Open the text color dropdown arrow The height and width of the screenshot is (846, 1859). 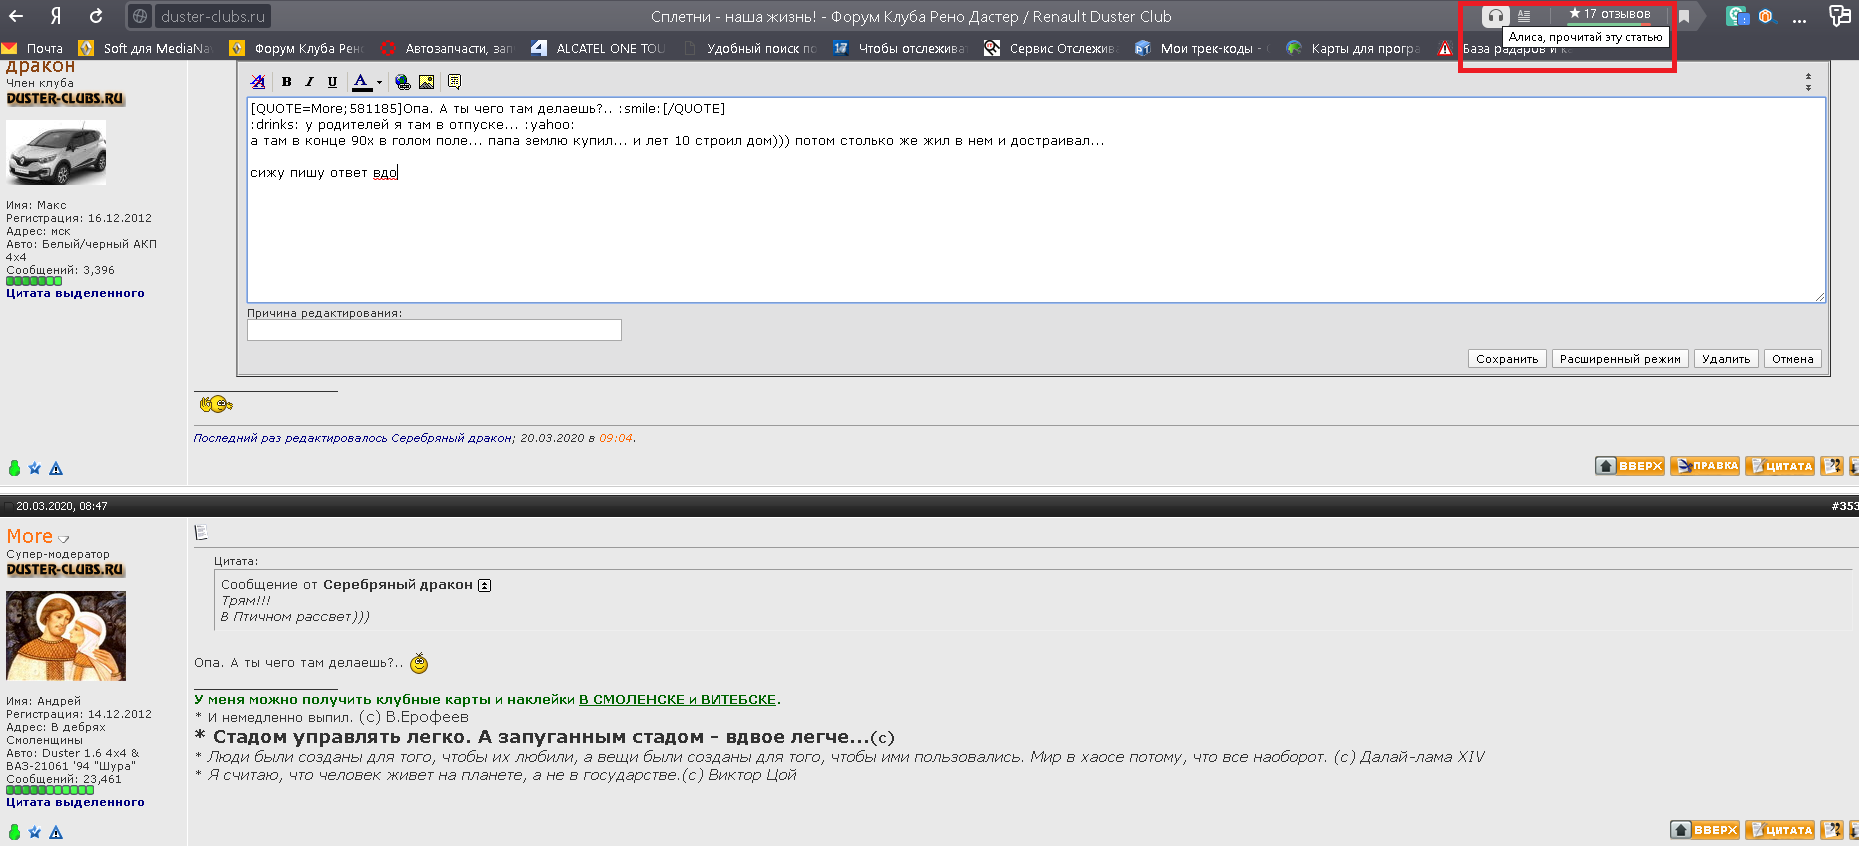[379, 83]
